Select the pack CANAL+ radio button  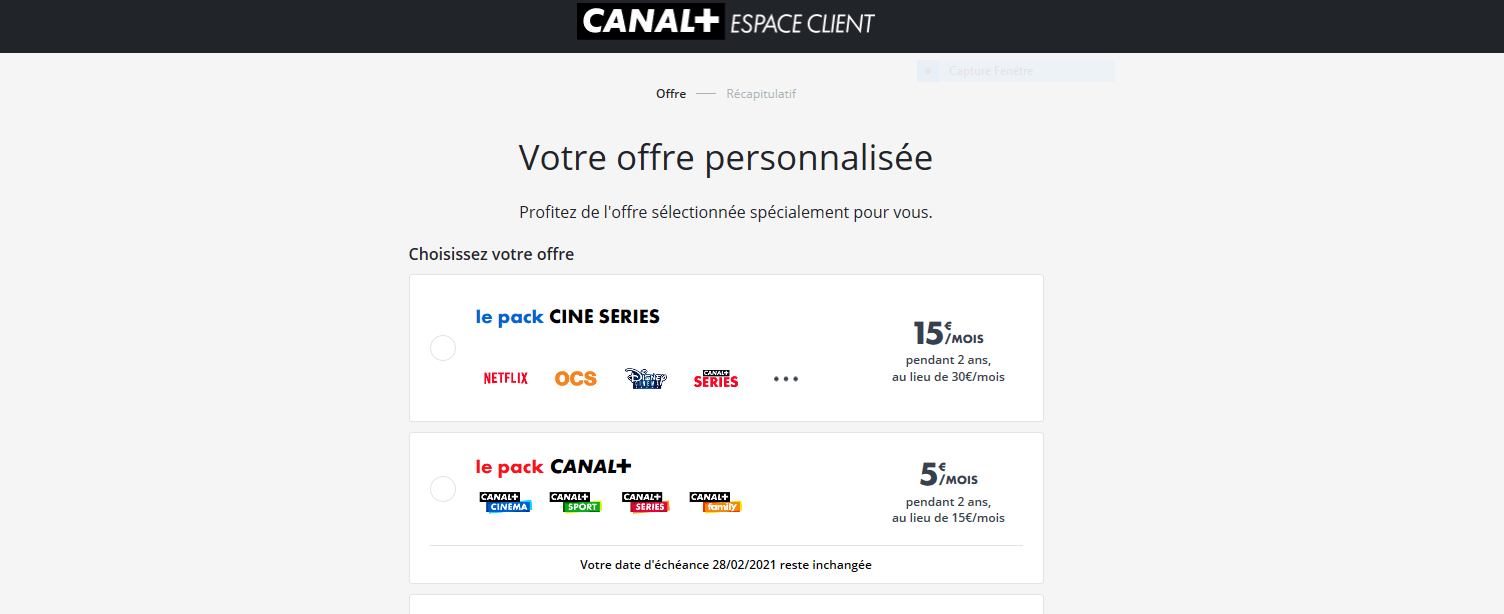(443, 489)
